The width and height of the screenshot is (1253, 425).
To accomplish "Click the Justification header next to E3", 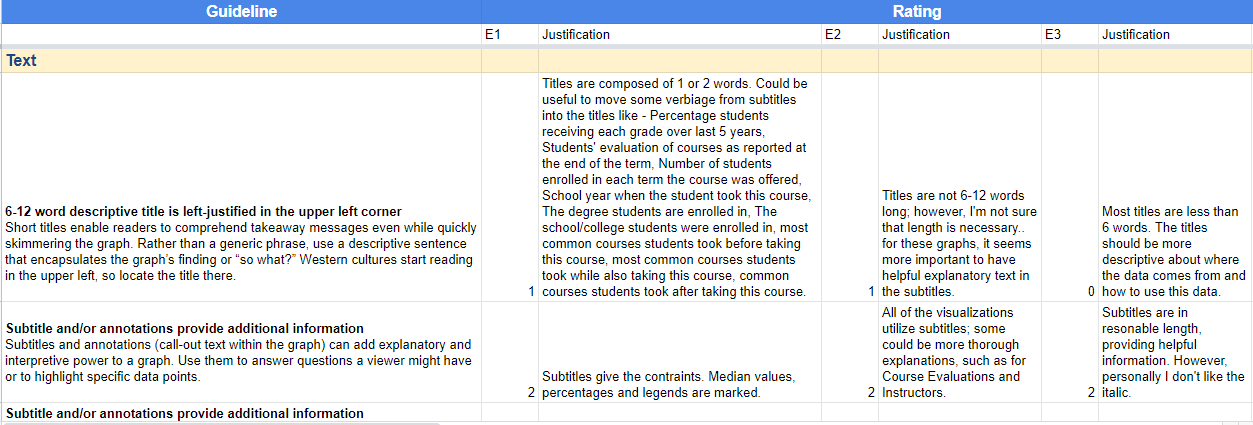I will 1174,35.
